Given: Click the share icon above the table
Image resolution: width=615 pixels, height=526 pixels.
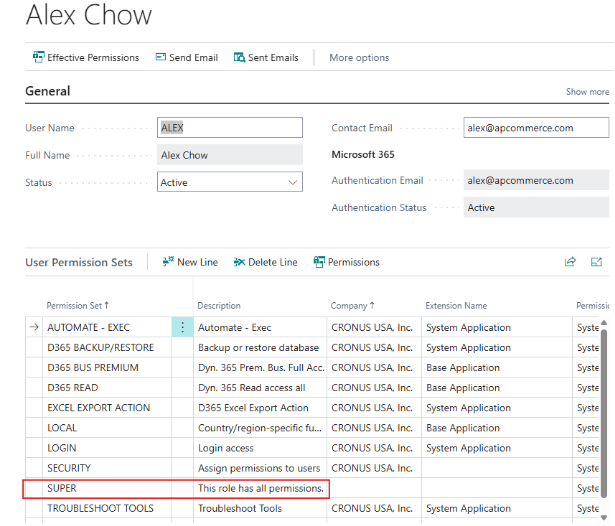Looking at the screenshot, I should click(x=570, y=262).
